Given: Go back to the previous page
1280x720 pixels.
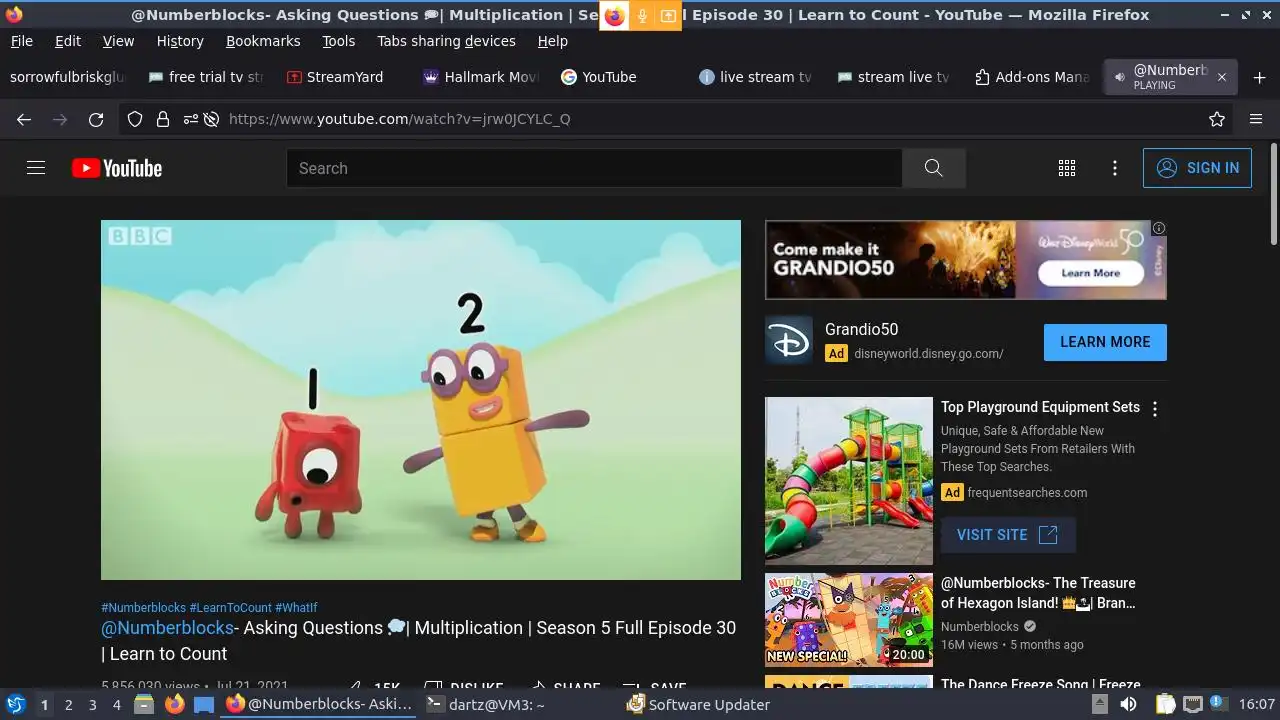Looking at the screenshot, I should coord(24,119).
